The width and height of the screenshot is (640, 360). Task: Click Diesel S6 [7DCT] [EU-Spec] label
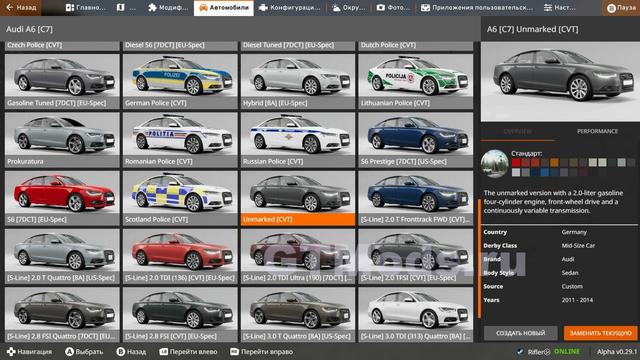coord(164,45)
